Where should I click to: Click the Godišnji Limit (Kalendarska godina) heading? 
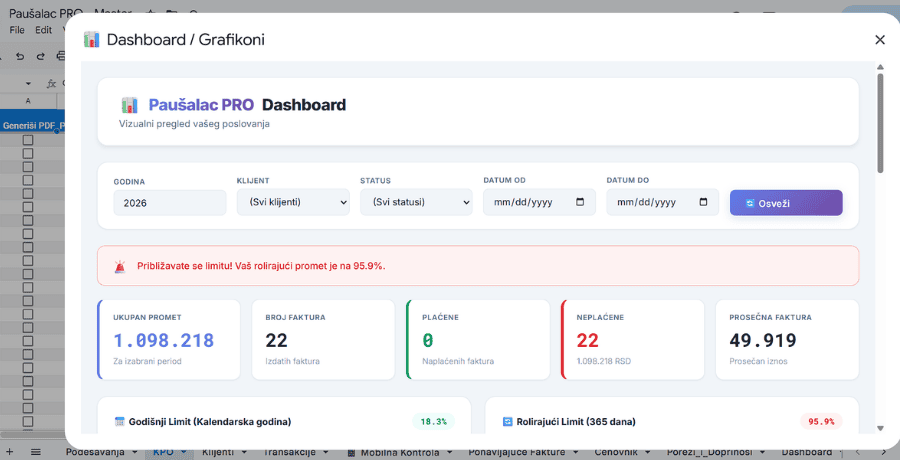pos(210,422)
